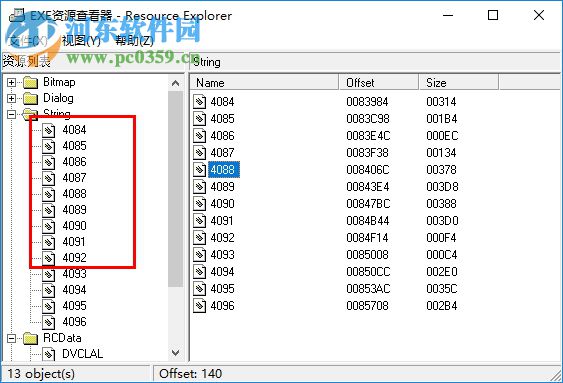The width and height of the screenshot is (563, 383).
Task: Click icon of 4084 in list
Action: [200, 102]
